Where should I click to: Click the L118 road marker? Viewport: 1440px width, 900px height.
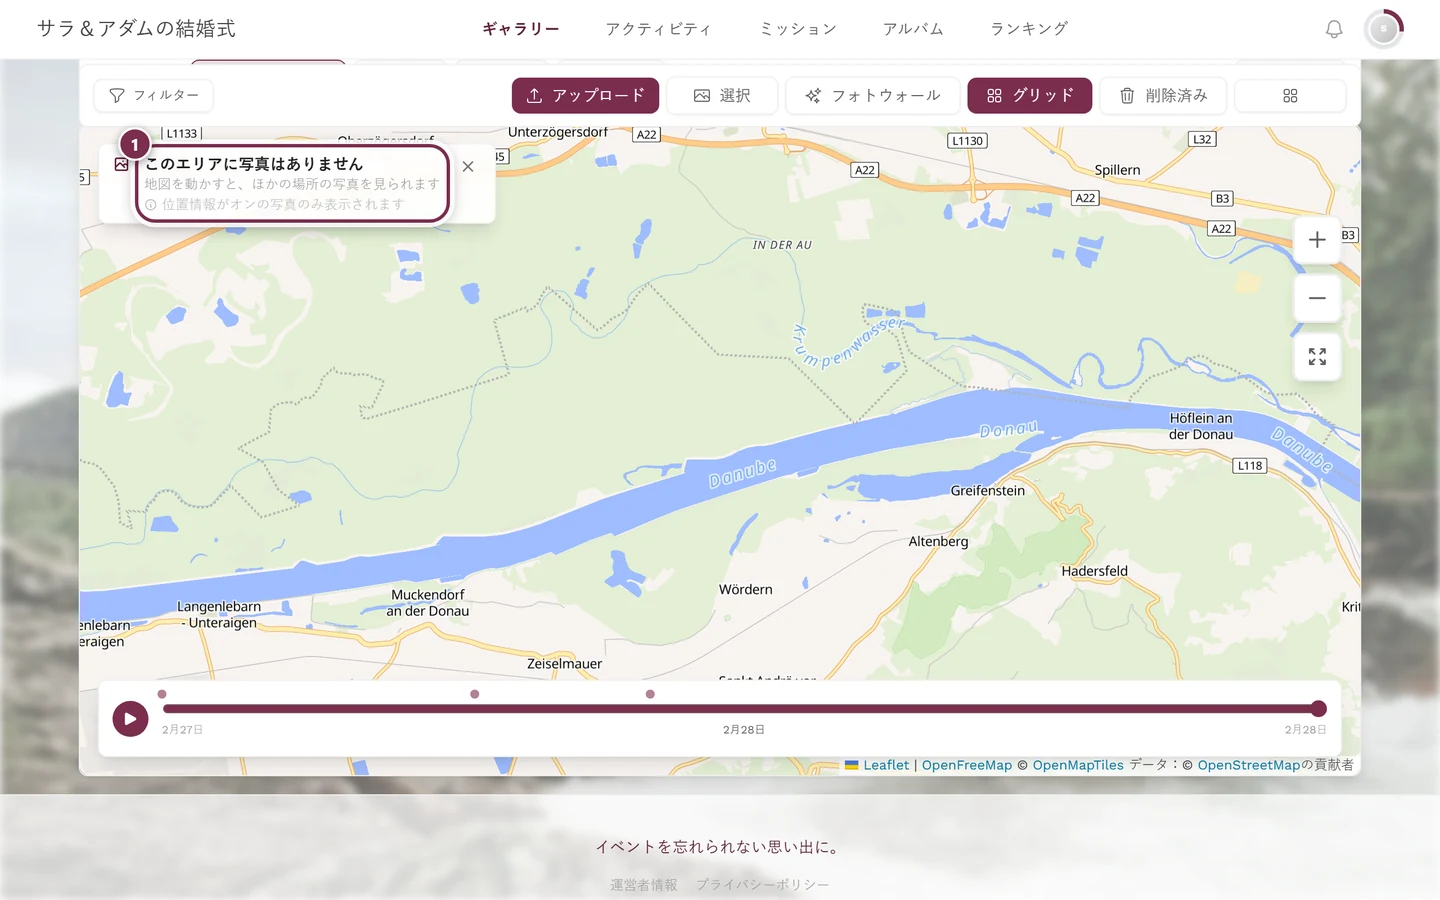click(1250, 466)
